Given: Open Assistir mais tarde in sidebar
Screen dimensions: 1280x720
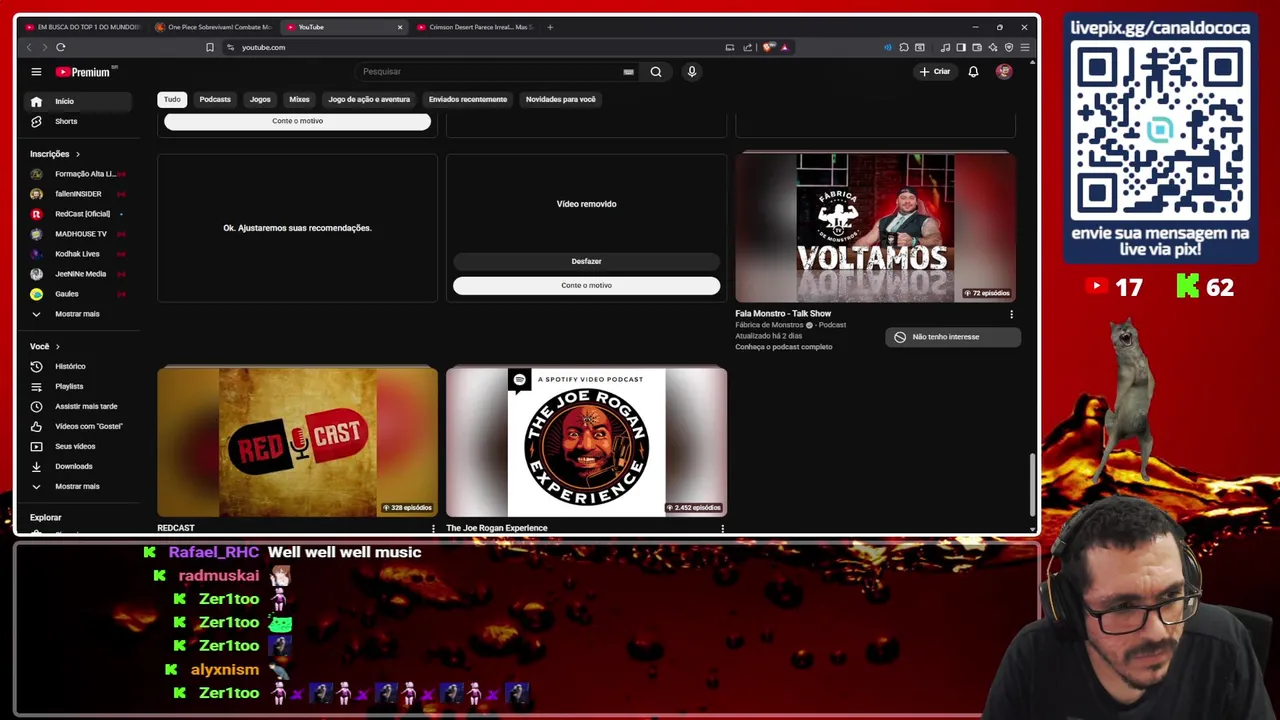Looking at the screenshot, I should [79, 406].
